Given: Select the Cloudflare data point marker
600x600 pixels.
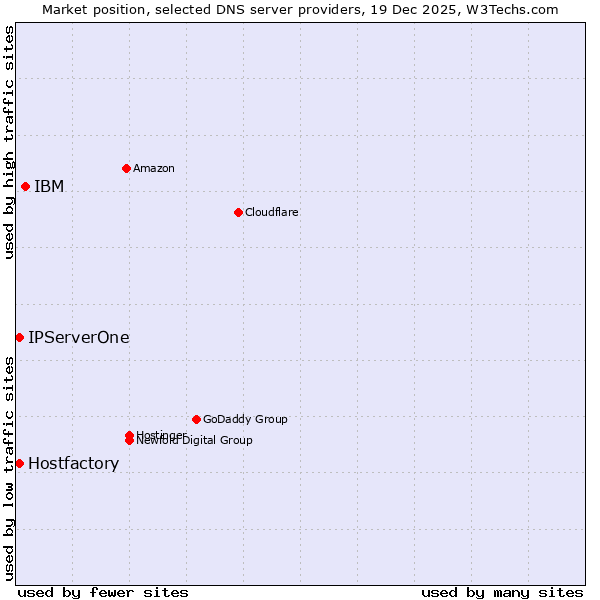Looking at the screenshot, I should tap(238, 212).
